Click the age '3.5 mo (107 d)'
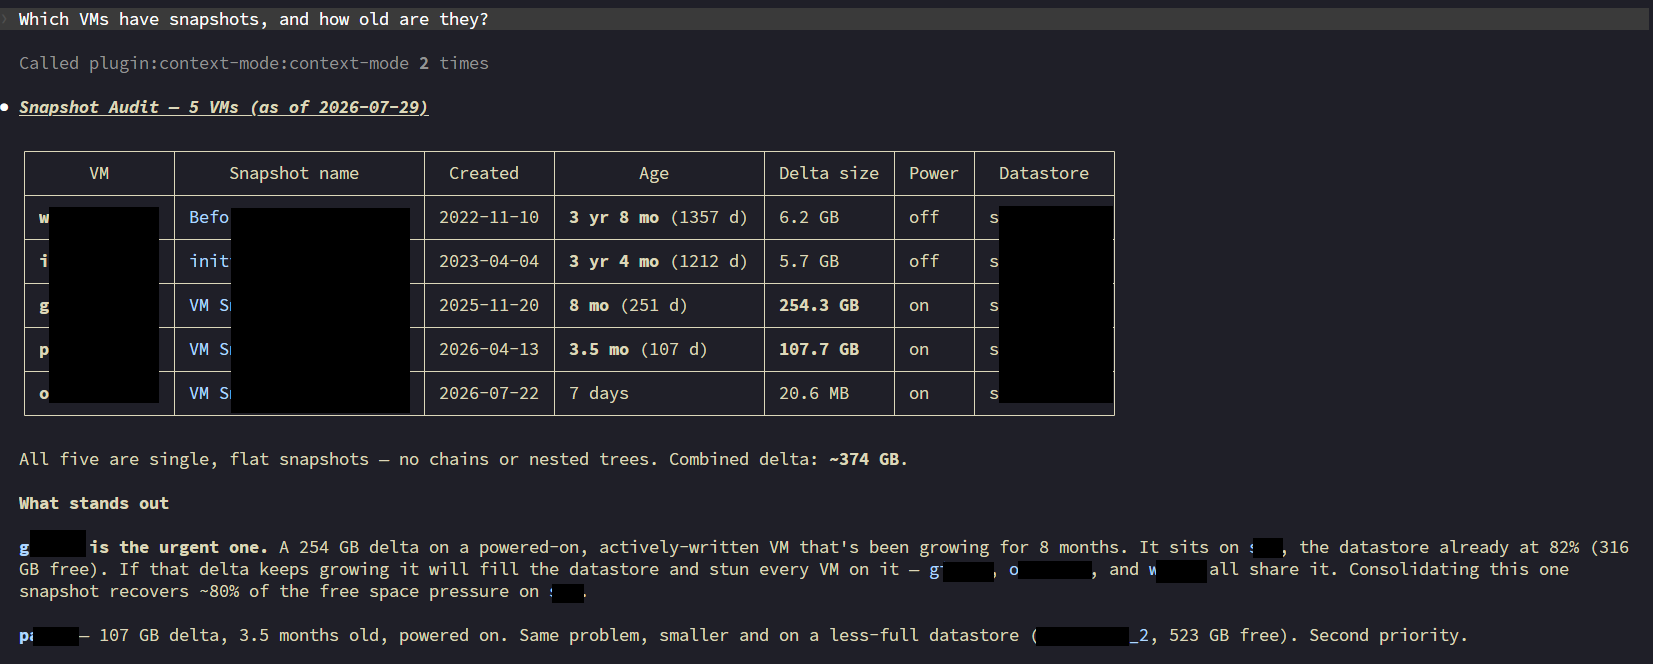 coord(638,349)
